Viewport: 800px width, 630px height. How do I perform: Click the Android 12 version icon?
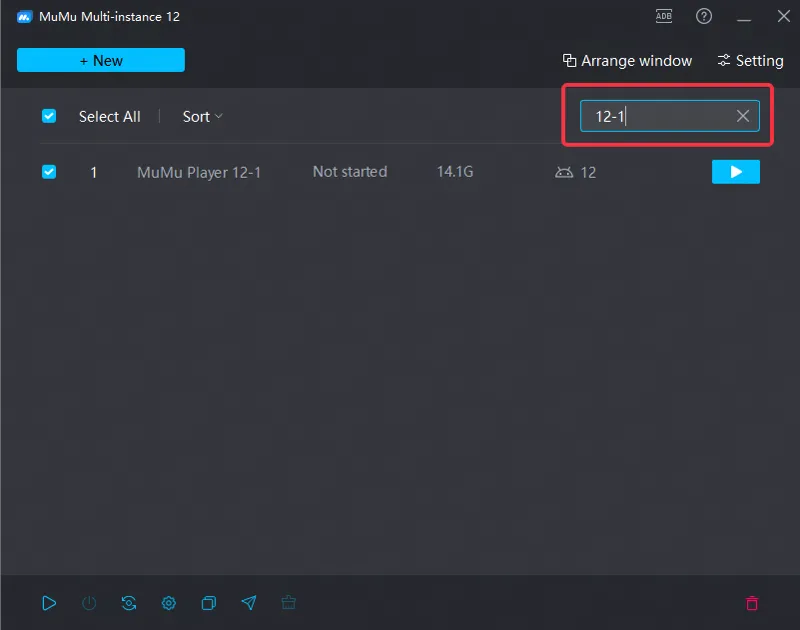coord(564,172)
